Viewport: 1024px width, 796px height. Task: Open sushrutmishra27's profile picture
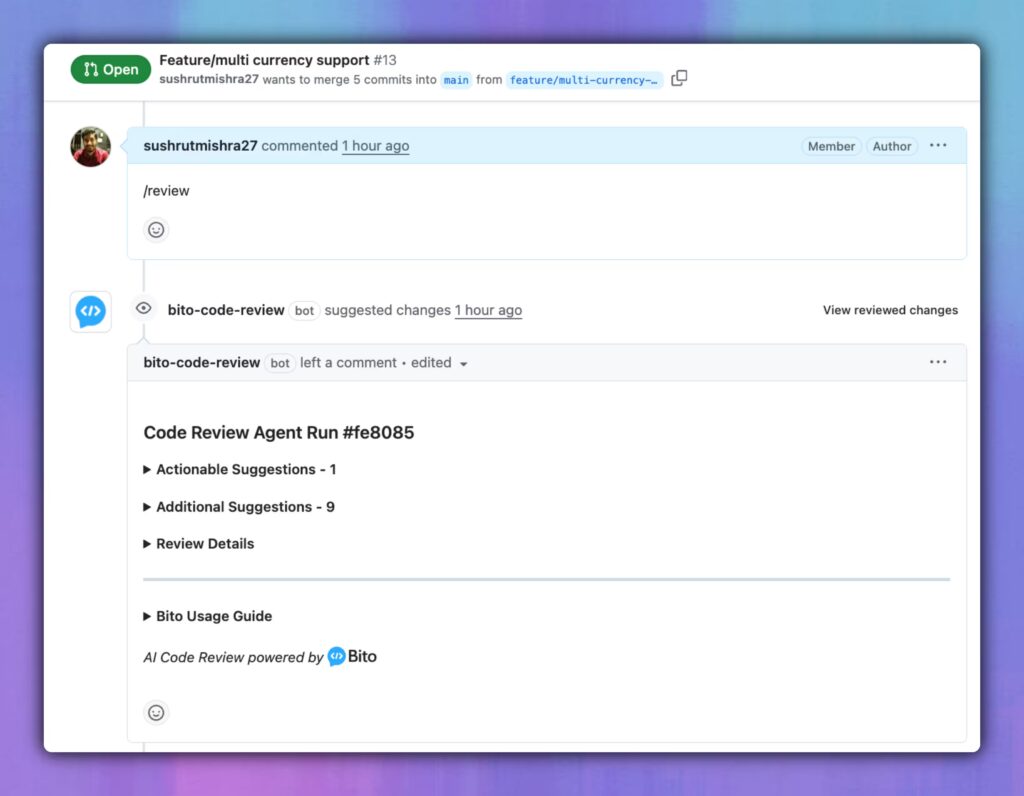click(91, 147)
